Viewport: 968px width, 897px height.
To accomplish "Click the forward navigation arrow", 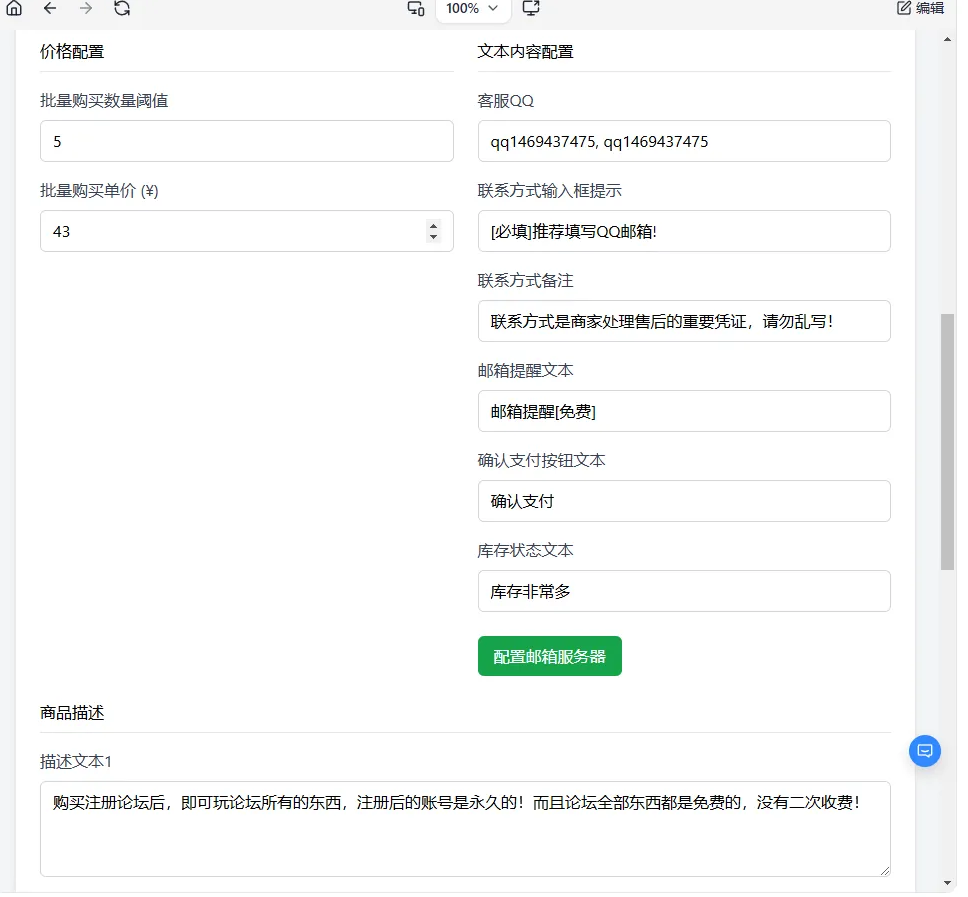I will coord(86,9).
